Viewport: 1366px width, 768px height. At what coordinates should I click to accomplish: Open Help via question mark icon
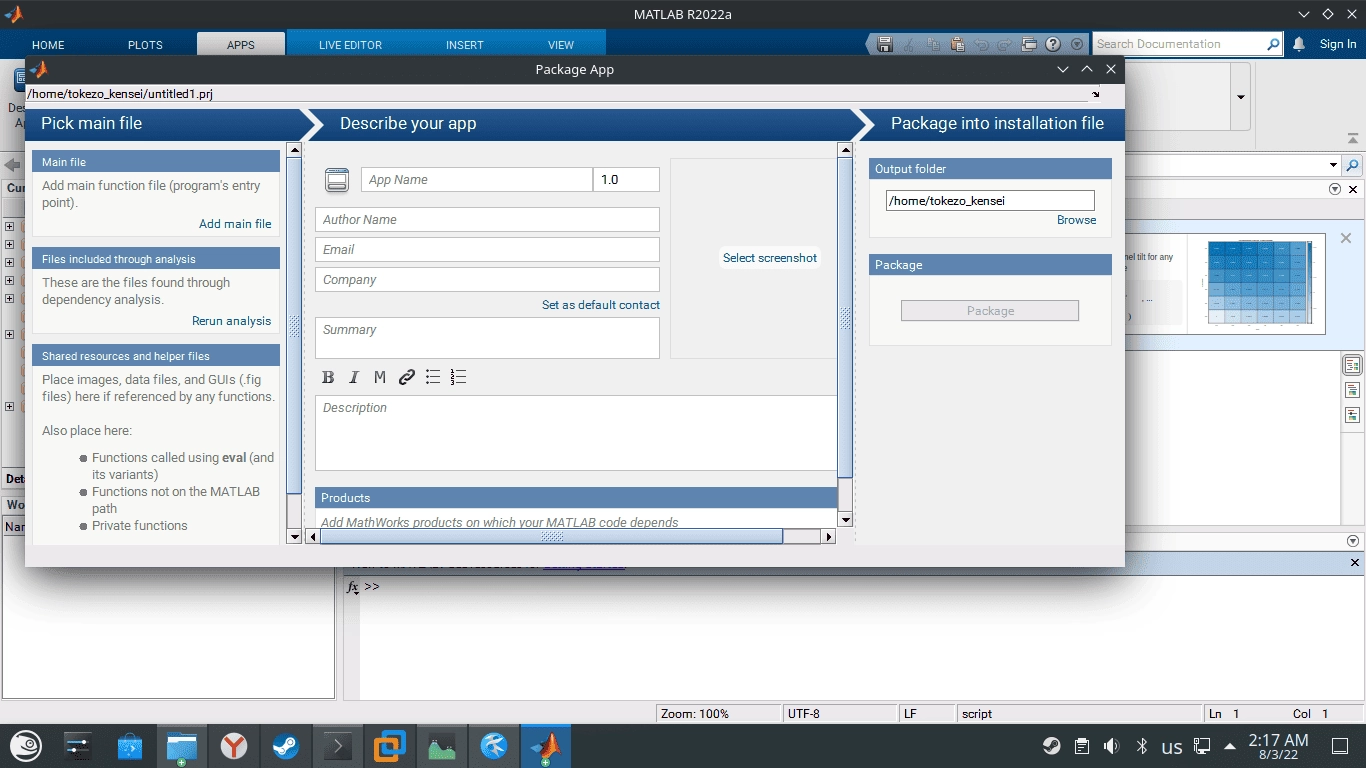pos(1053,44)
